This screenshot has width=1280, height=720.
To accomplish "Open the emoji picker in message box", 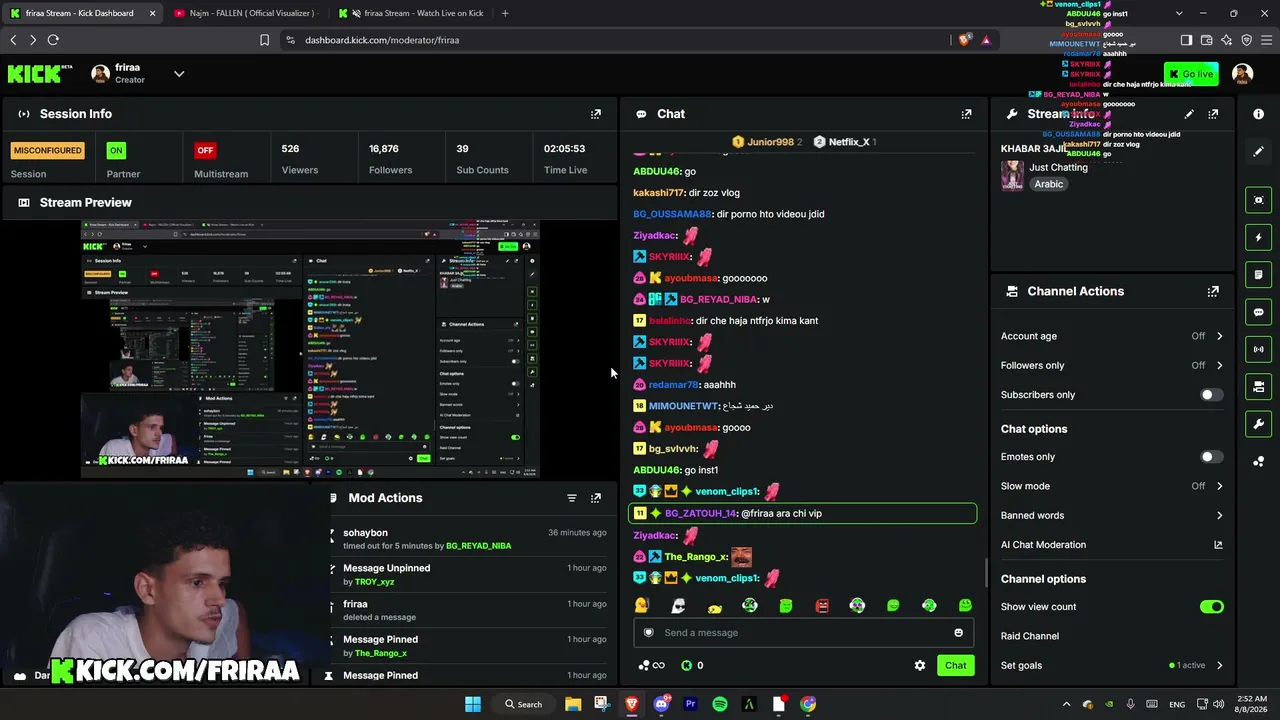I will (x=958, y=632).
